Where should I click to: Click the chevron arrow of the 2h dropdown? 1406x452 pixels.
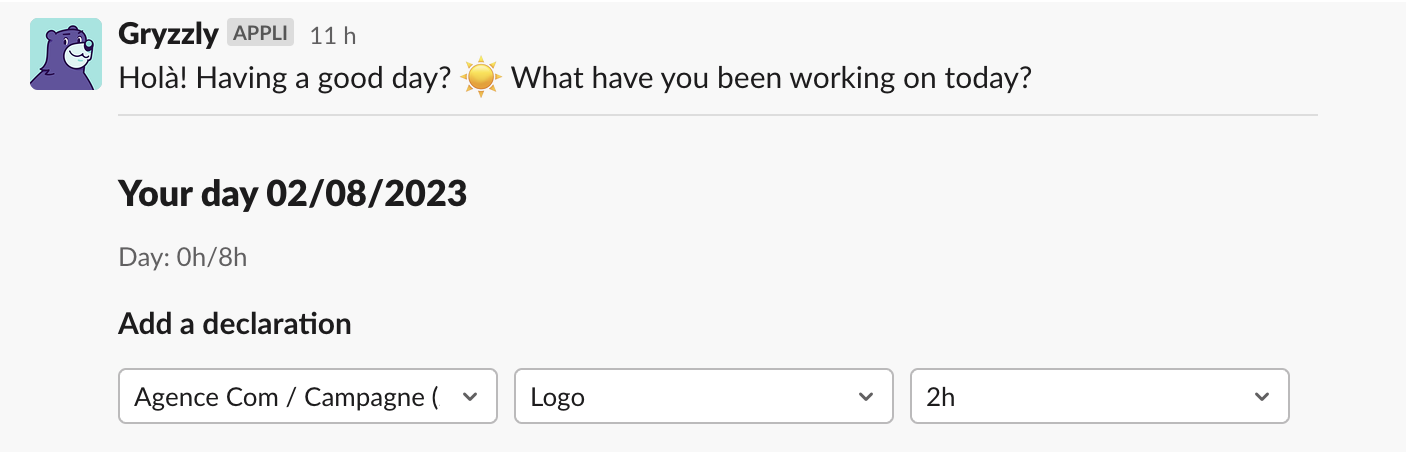[x=1262, y=397]
